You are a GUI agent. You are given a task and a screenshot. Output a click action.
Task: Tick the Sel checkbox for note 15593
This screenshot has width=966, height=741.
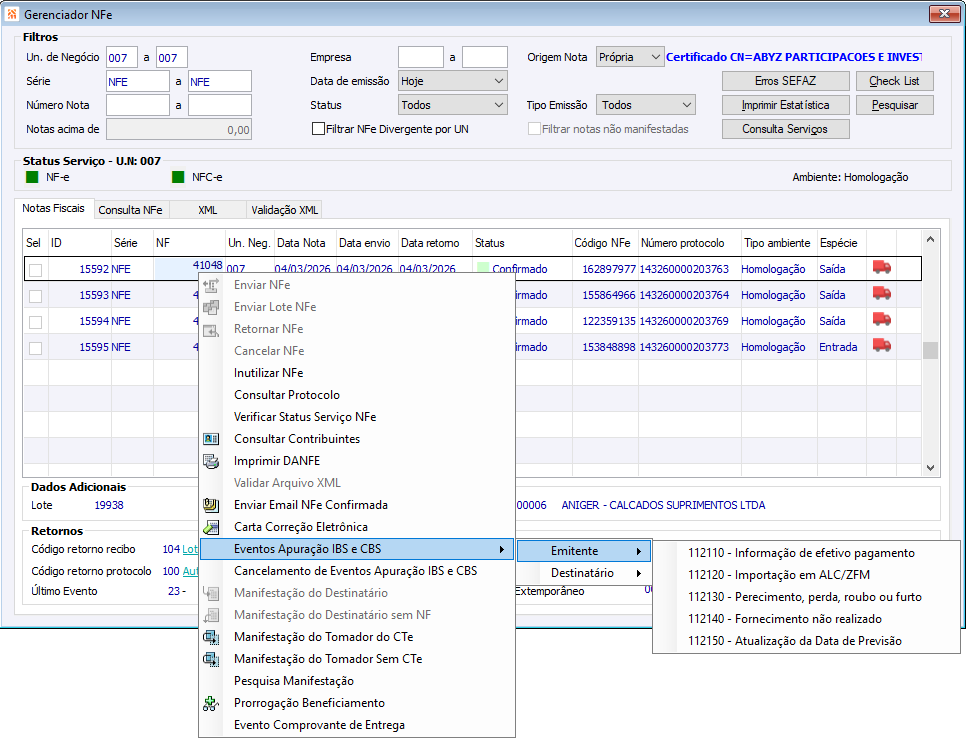[x=36, y=296]
